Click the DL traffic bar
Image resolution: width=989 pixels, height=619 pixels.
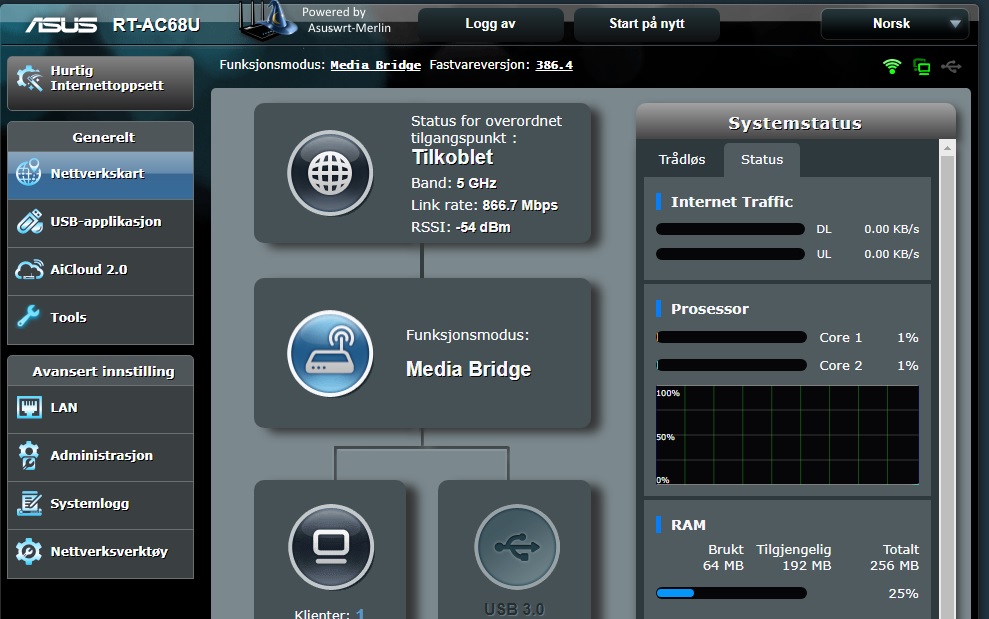point(730,229)
